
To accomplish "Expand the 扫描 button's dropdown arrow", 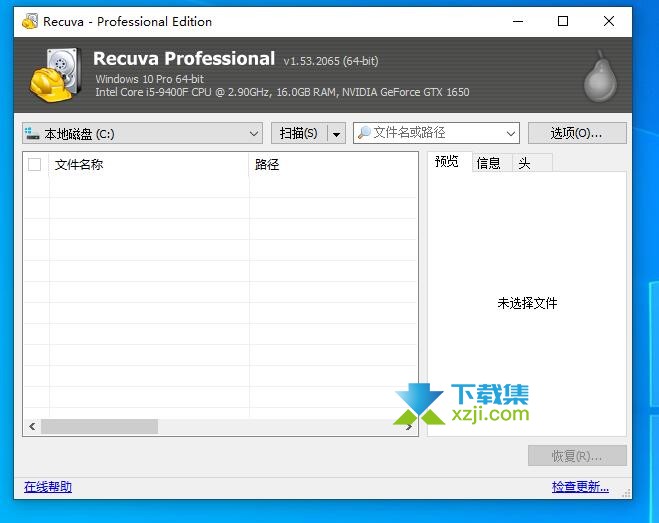I will pos(337,134).
